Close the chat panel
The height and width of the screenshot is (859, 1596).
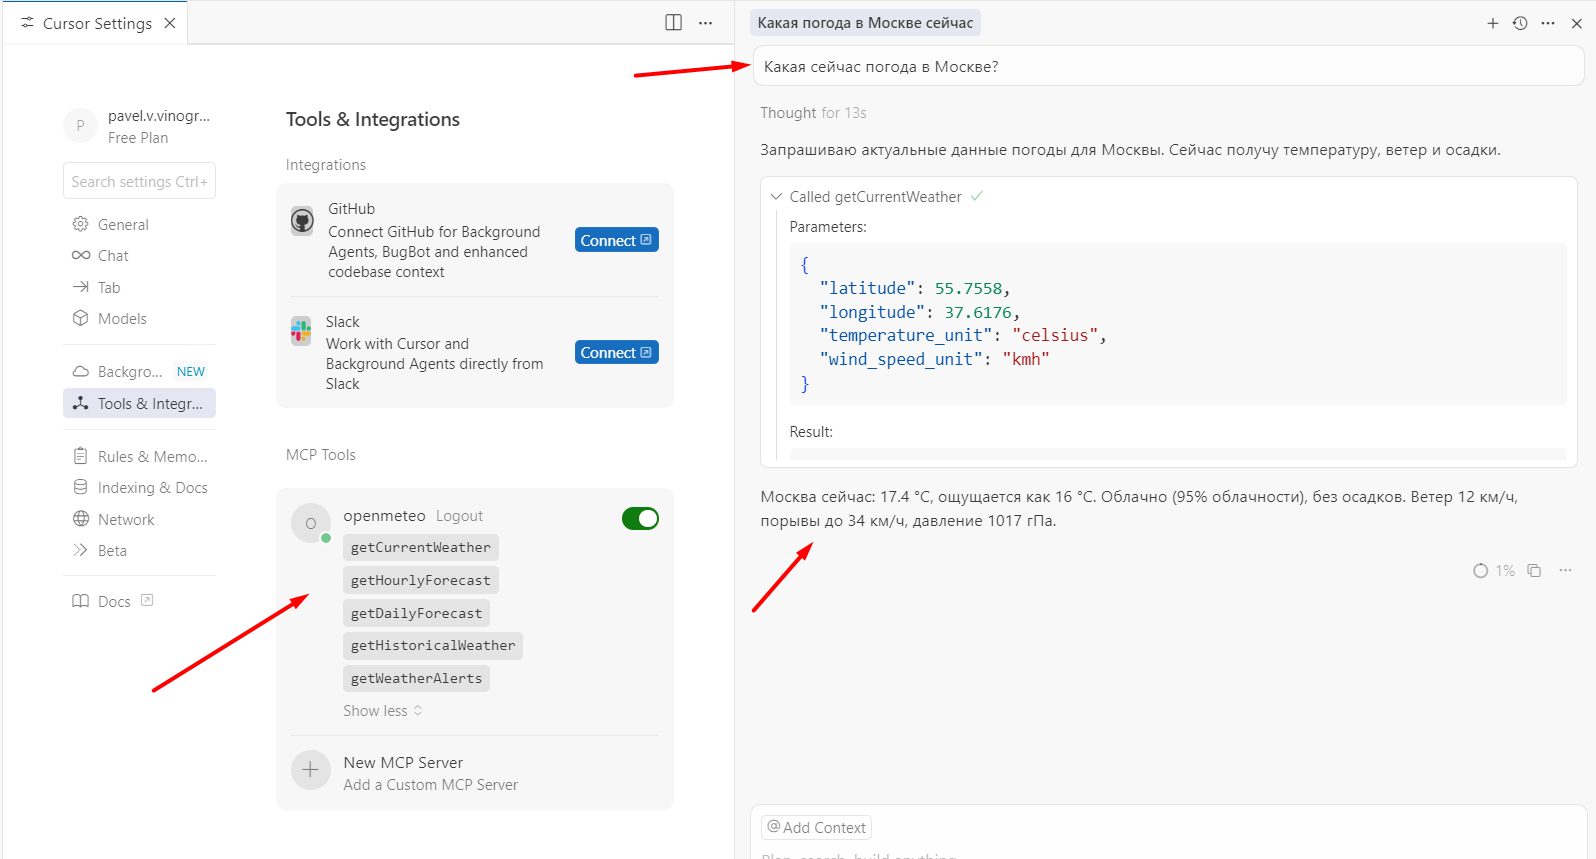(x=1577, y=23)
